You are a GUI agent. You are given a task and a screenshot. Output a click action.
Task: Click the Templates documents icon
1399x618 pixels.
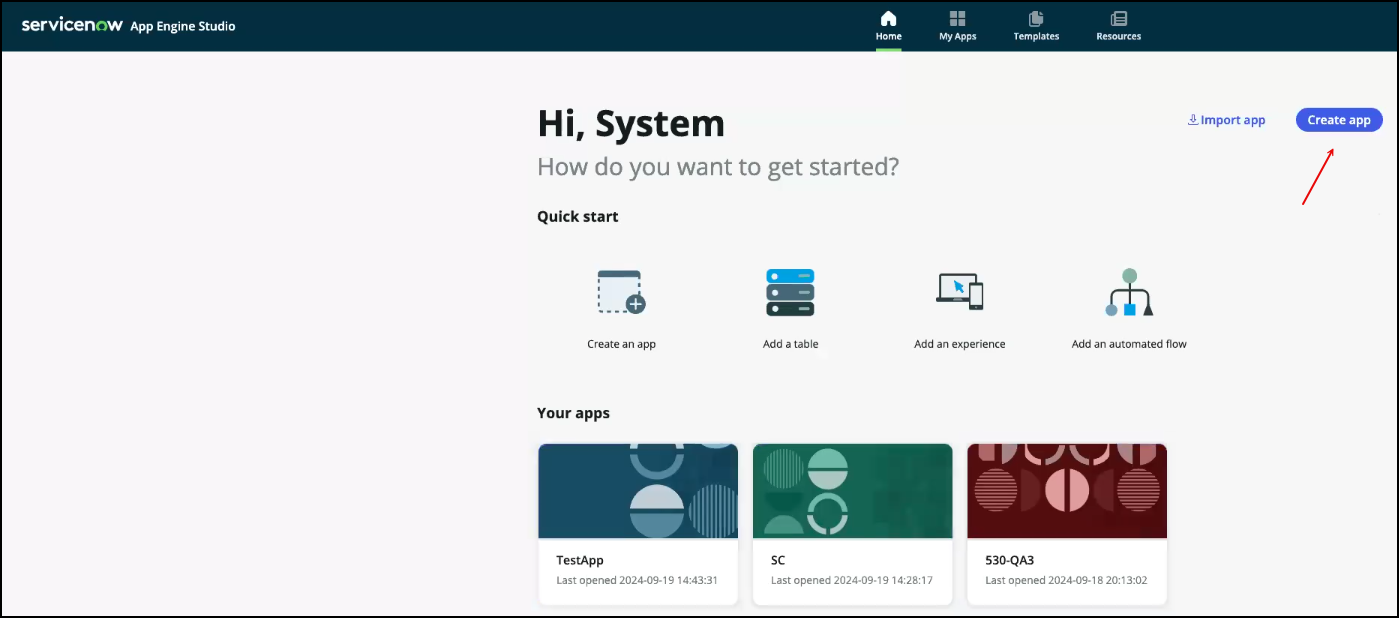tap(1036, 19)
